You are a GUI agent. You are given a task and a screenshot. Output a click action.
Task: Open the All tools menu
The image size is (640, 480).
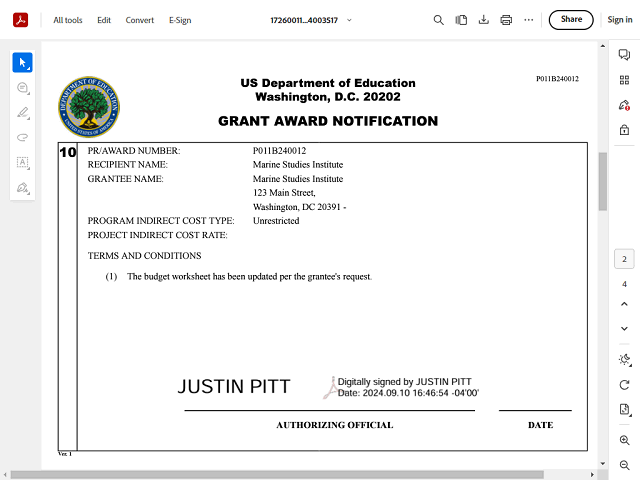[x=68, y=20]
